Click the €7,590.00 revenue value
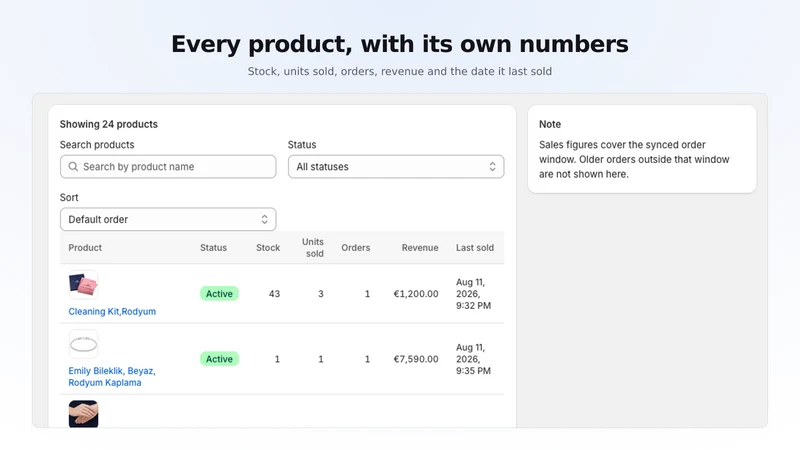Viewport: 800px width, 450px height. [416, 359]
